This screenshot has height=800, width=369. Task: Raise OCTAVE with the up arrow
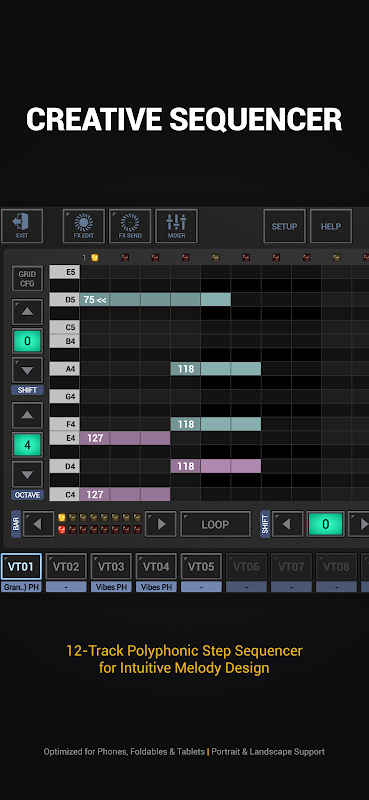tap(27, 415)
